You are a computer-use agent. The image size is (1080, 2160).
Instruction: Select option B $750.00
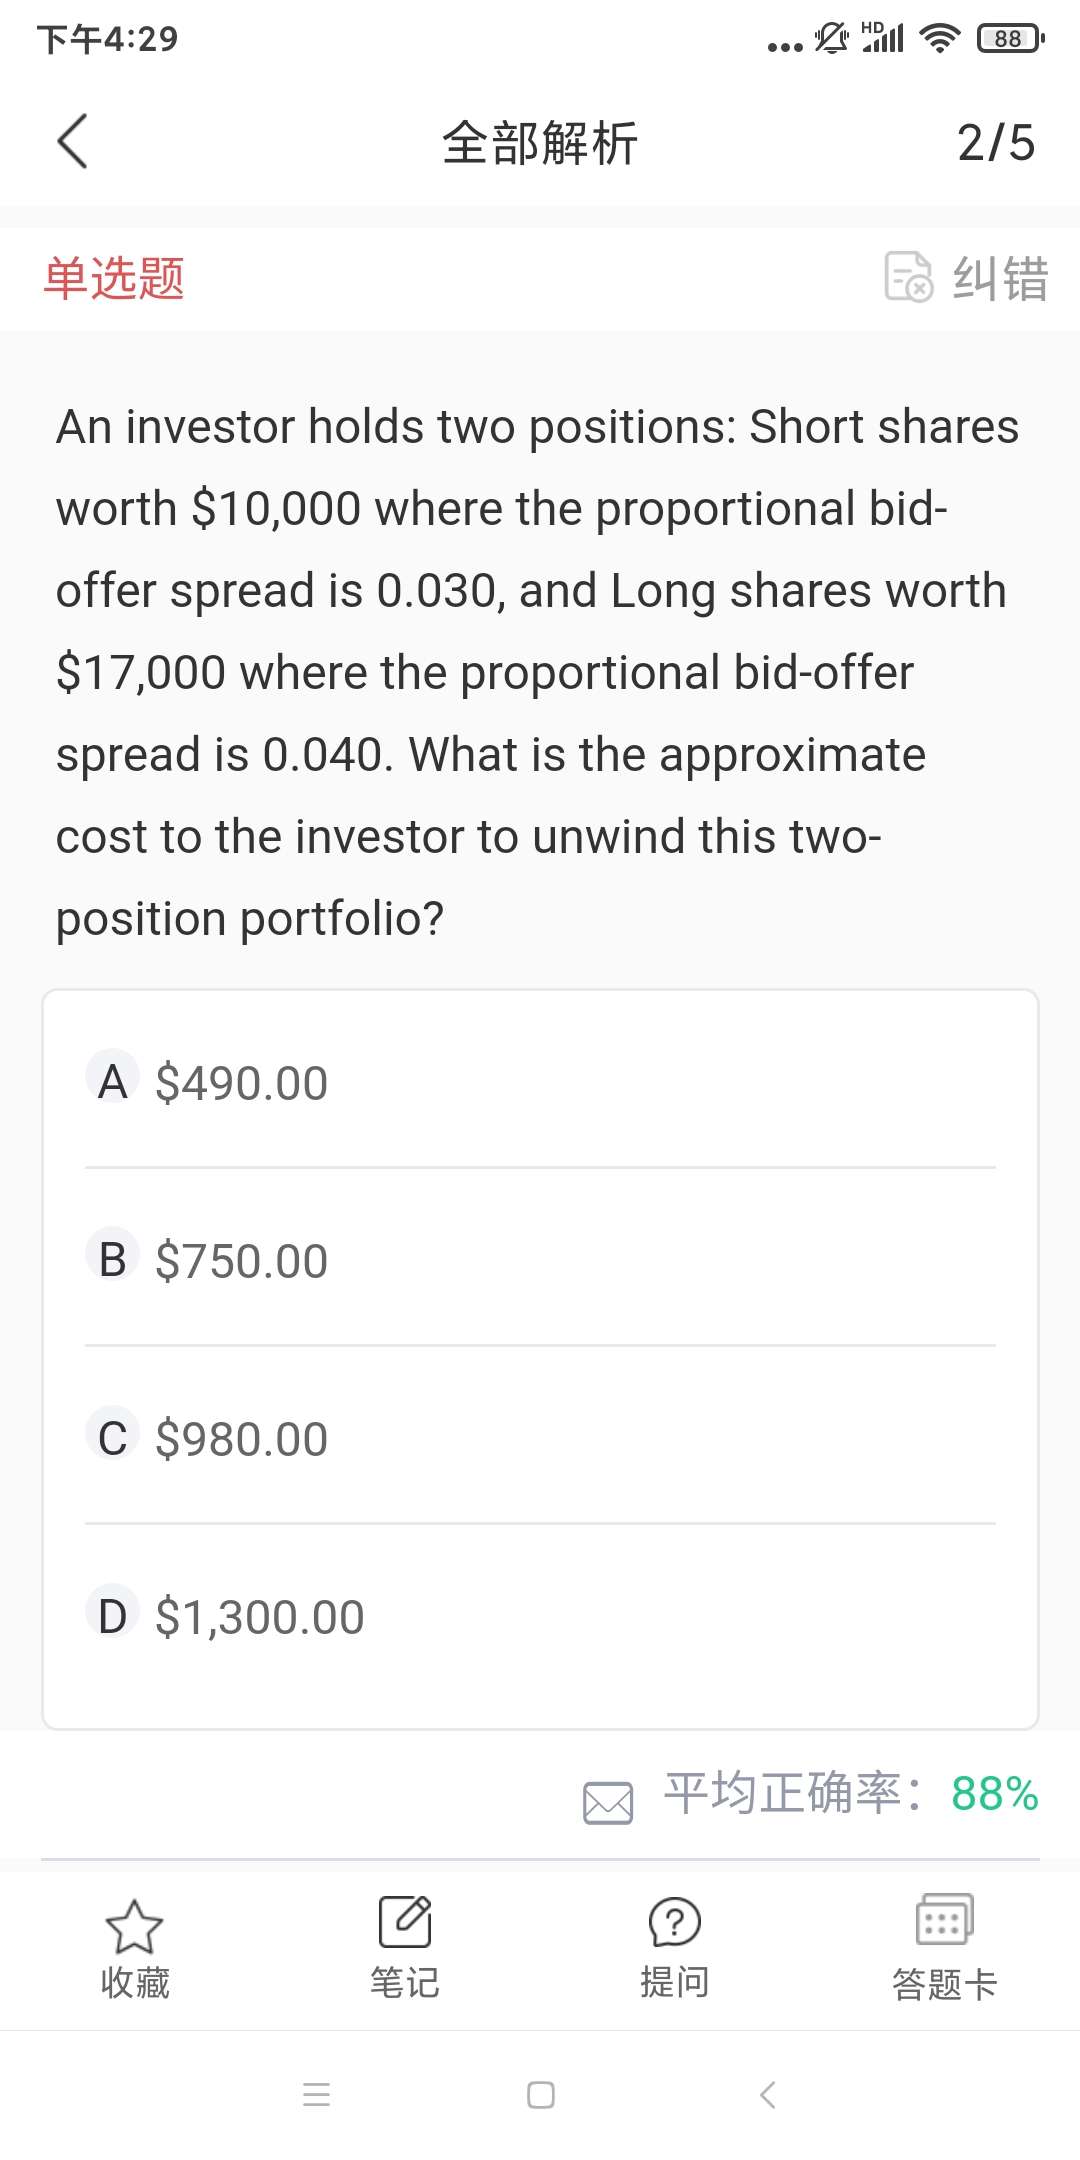[241, 1260]
